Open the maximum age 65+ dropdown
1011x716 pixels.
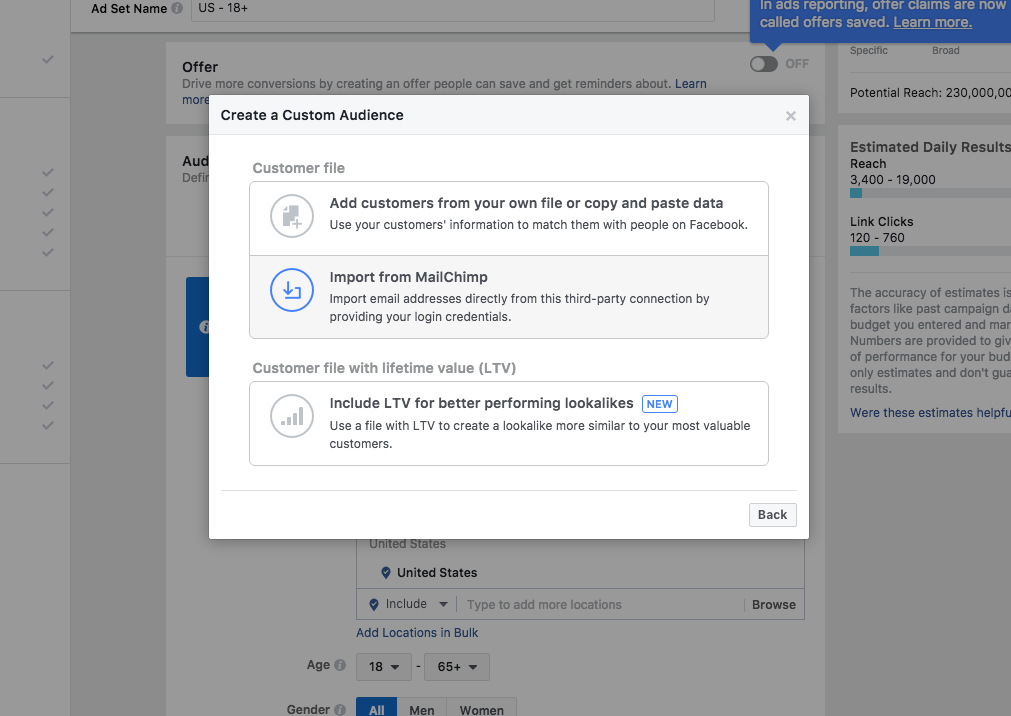pyautogui.click(x=456, y=667)
